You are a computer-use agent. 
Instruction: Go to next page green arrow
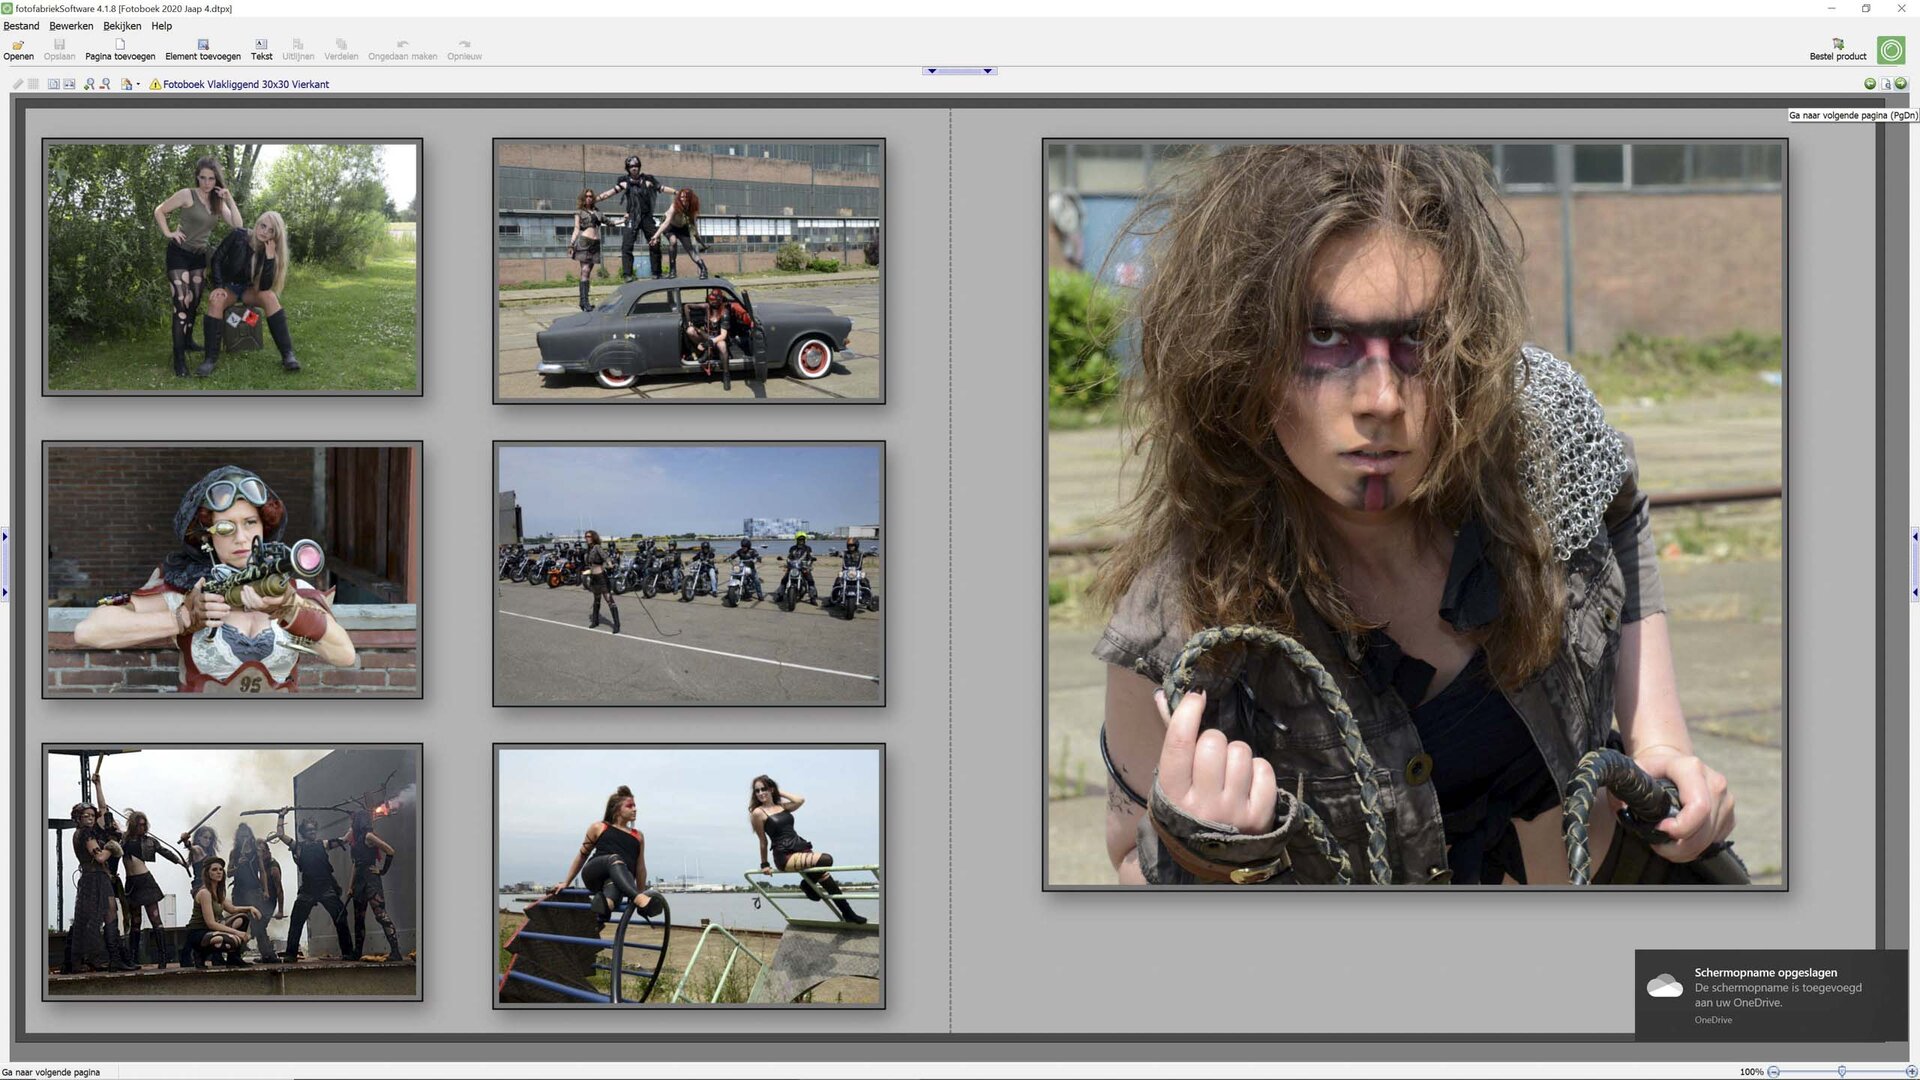coord(1901,84)
